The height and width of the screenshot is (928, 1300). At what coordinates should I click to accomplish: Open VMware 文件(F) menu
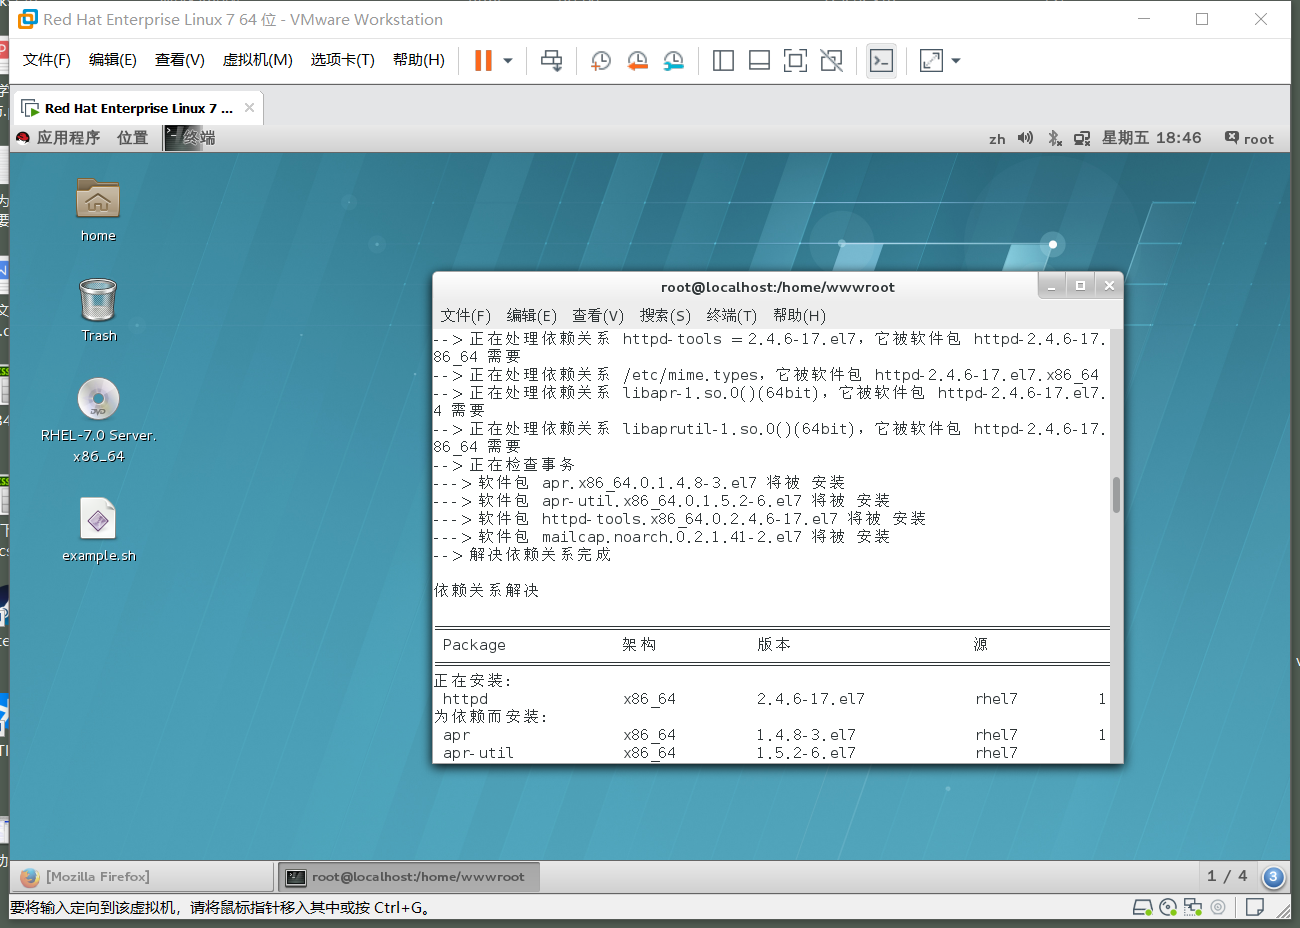[47, 60]
